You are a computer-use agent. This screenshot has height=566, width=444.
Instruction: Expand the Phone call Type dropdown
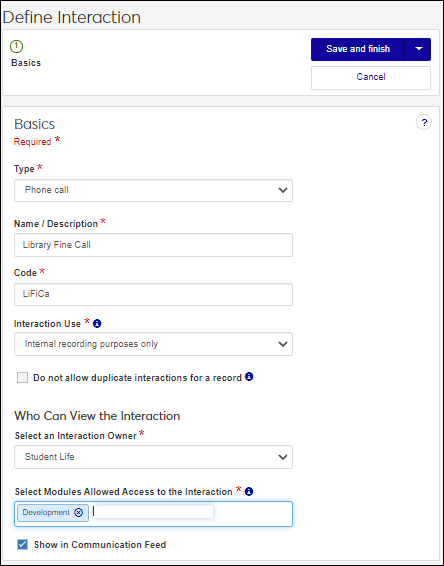coord(153,190)
